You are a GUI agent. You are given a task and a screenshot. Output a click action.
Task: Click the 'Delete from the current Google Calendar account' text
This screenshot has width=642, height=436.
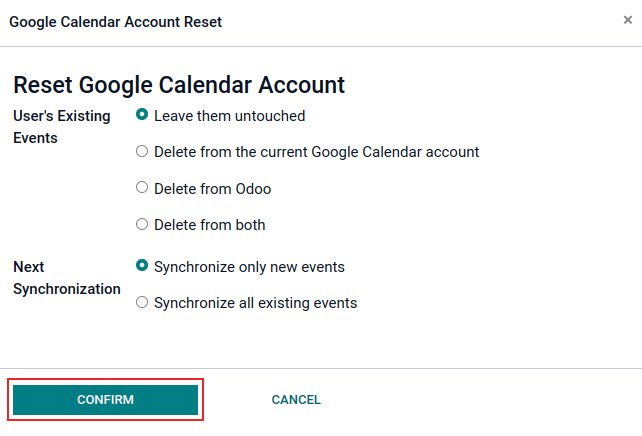point(316,152)
